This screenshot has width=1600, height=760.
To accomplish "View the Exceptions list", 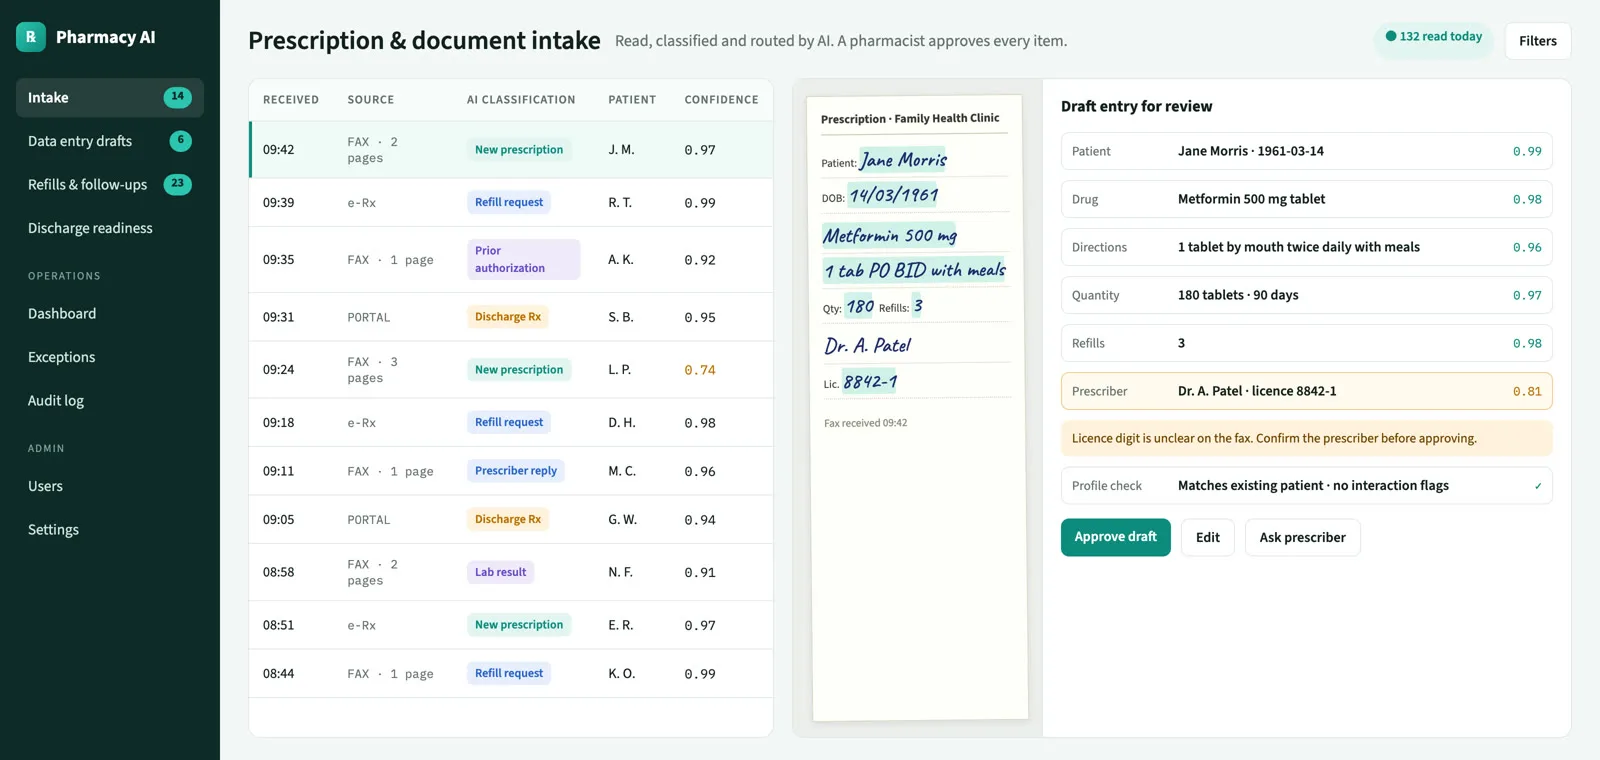I will tap(110, 357).
